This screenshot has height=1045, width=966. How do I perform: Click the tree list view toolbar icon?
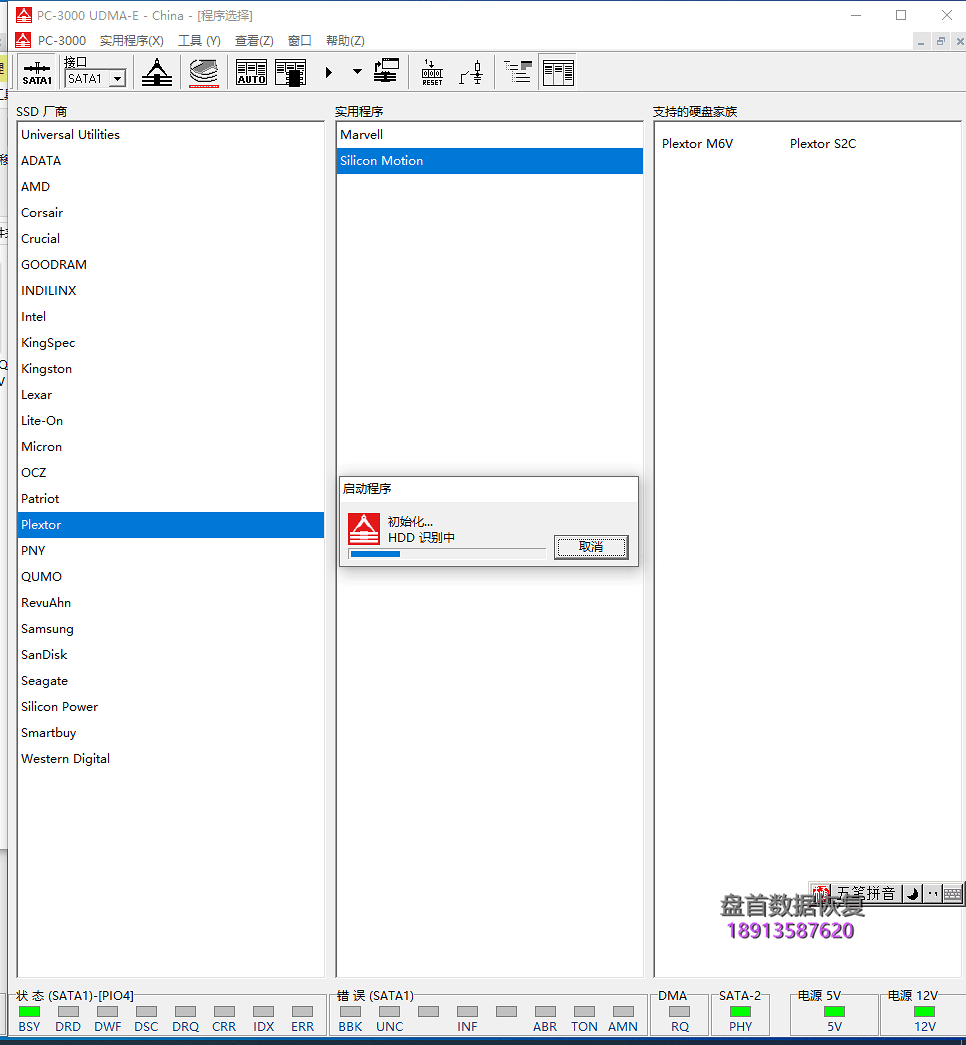pyautogui.click(x=517, y=72)
